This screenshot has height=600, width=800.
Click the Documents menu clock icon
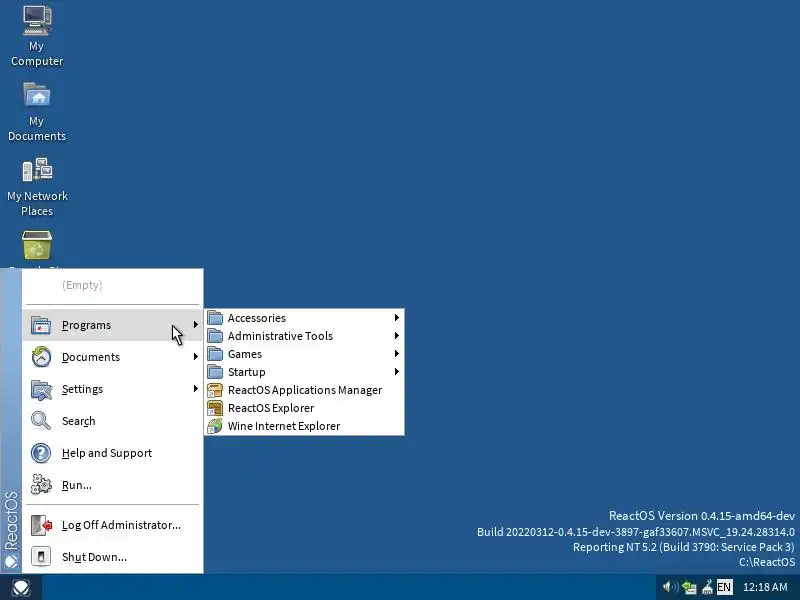pos(41,357)
